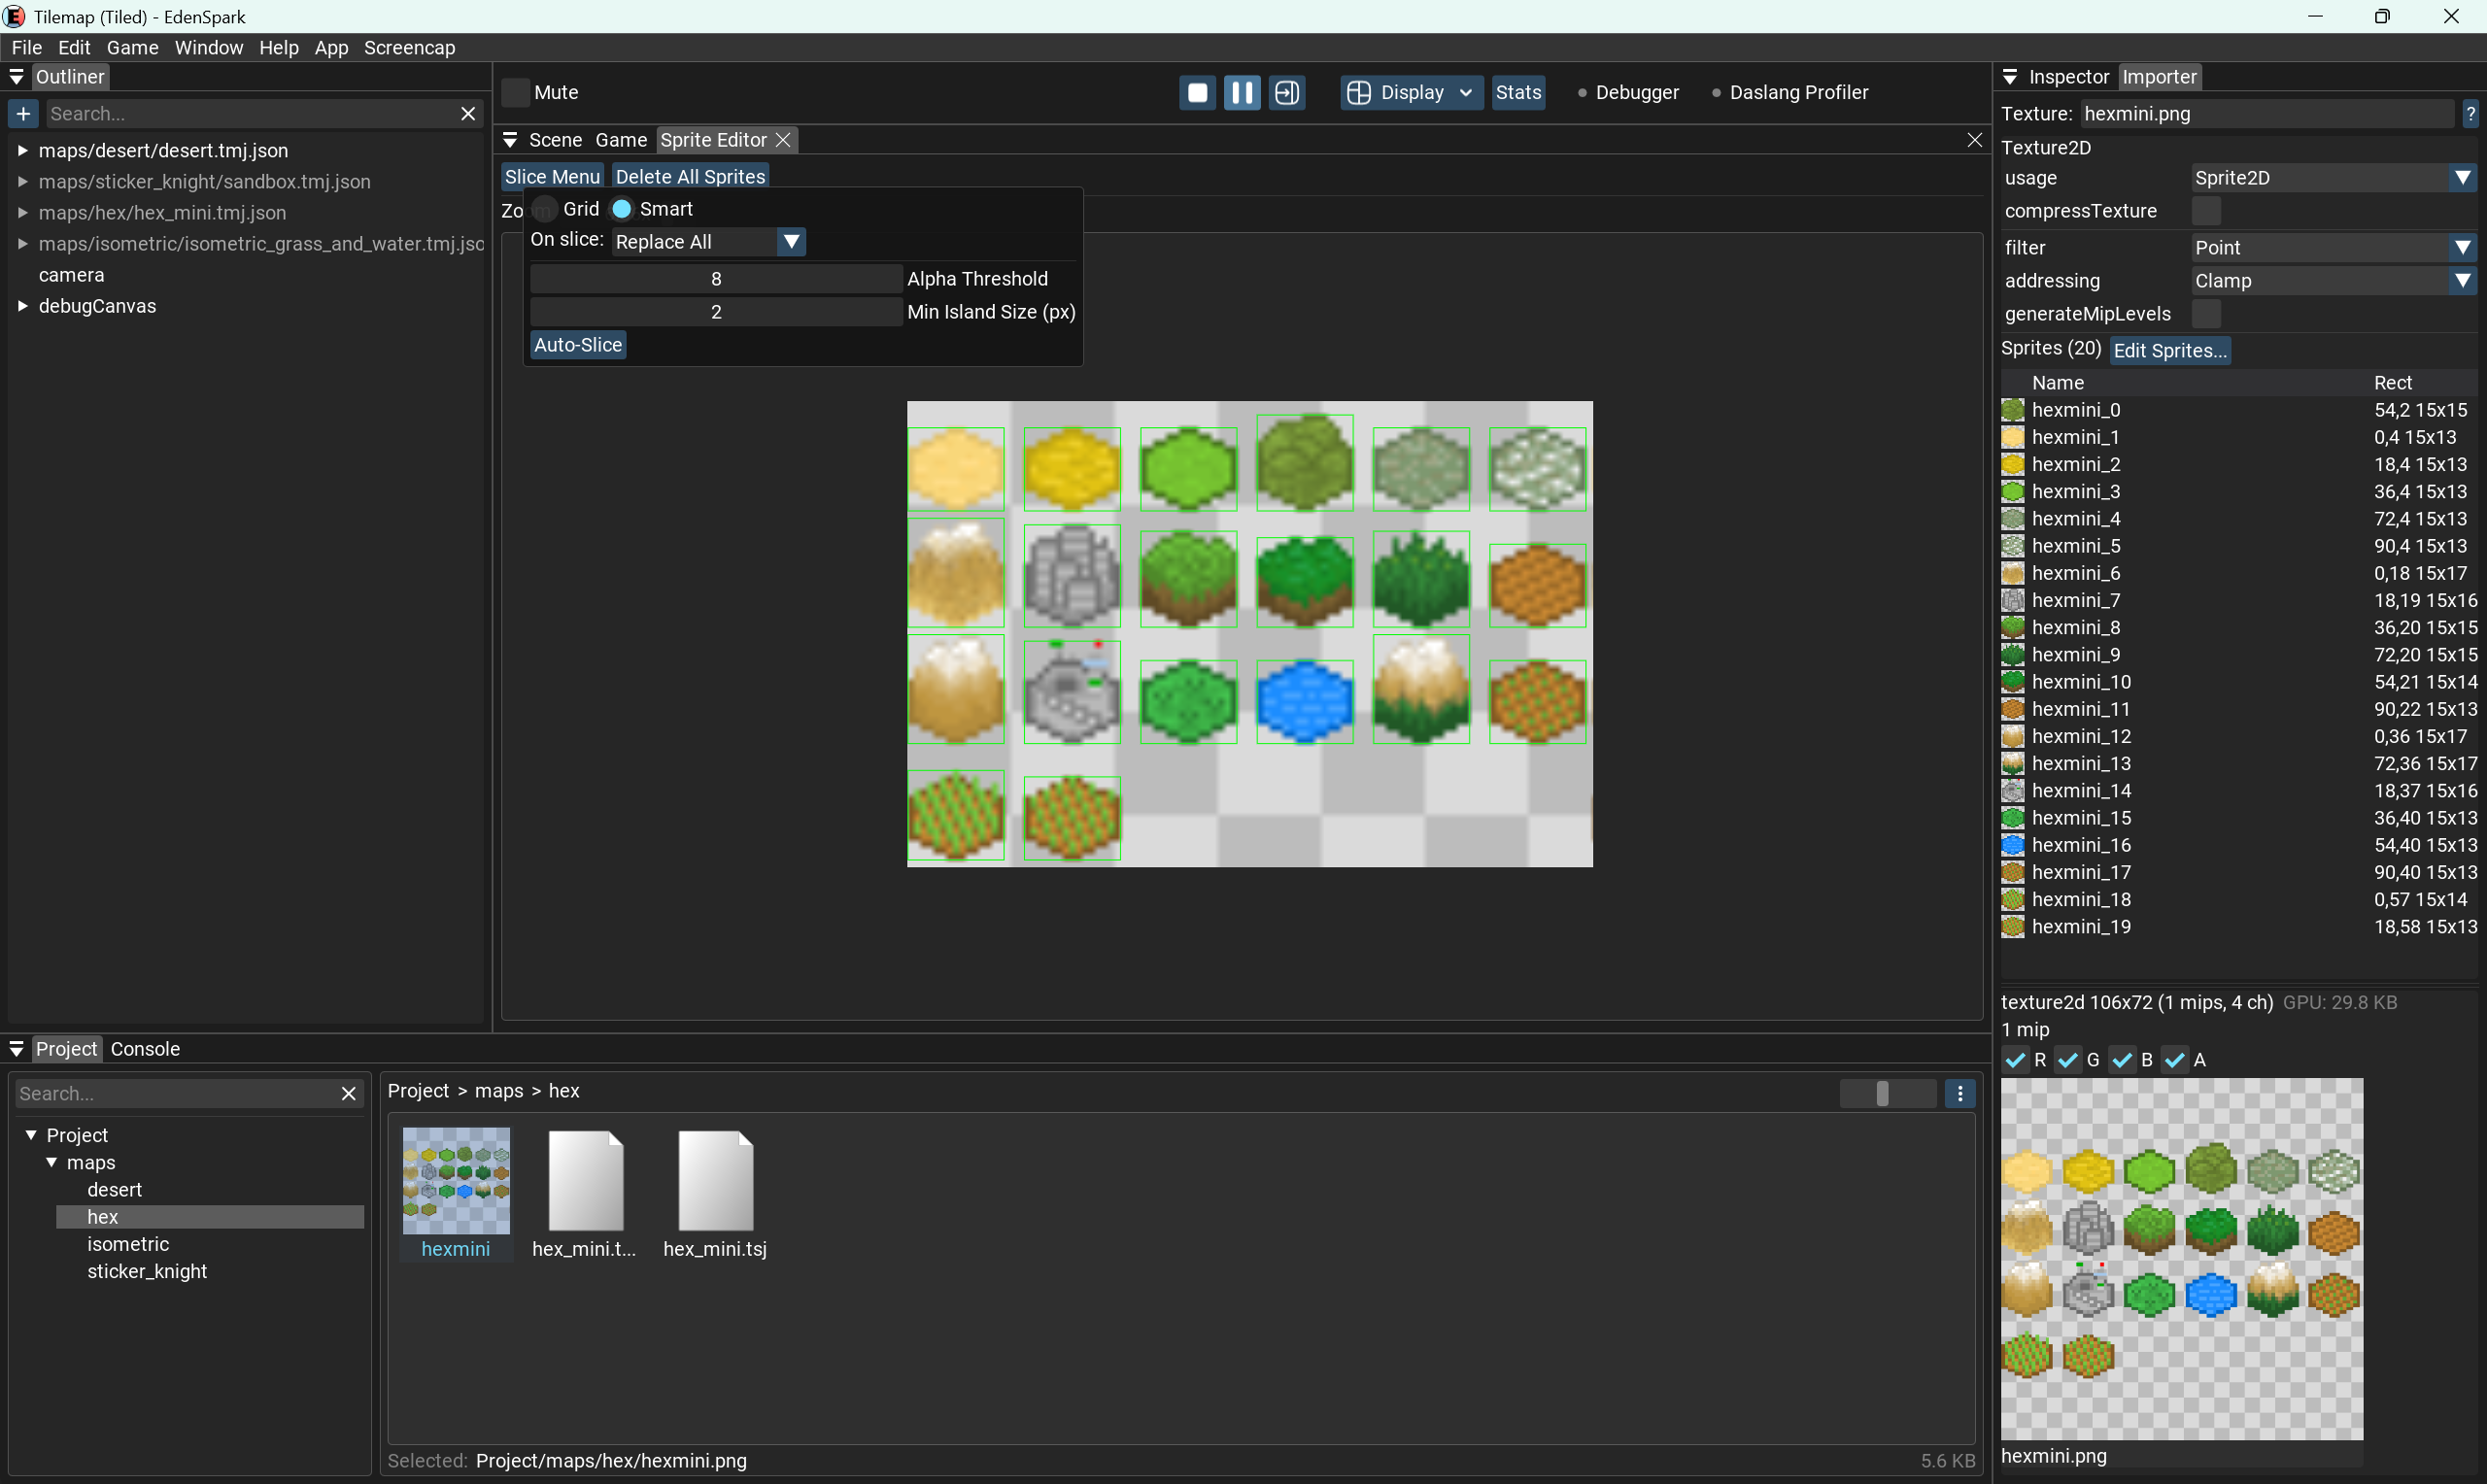Expand the debugCanvas node
2487x1484 pixels.
[22, 306]
